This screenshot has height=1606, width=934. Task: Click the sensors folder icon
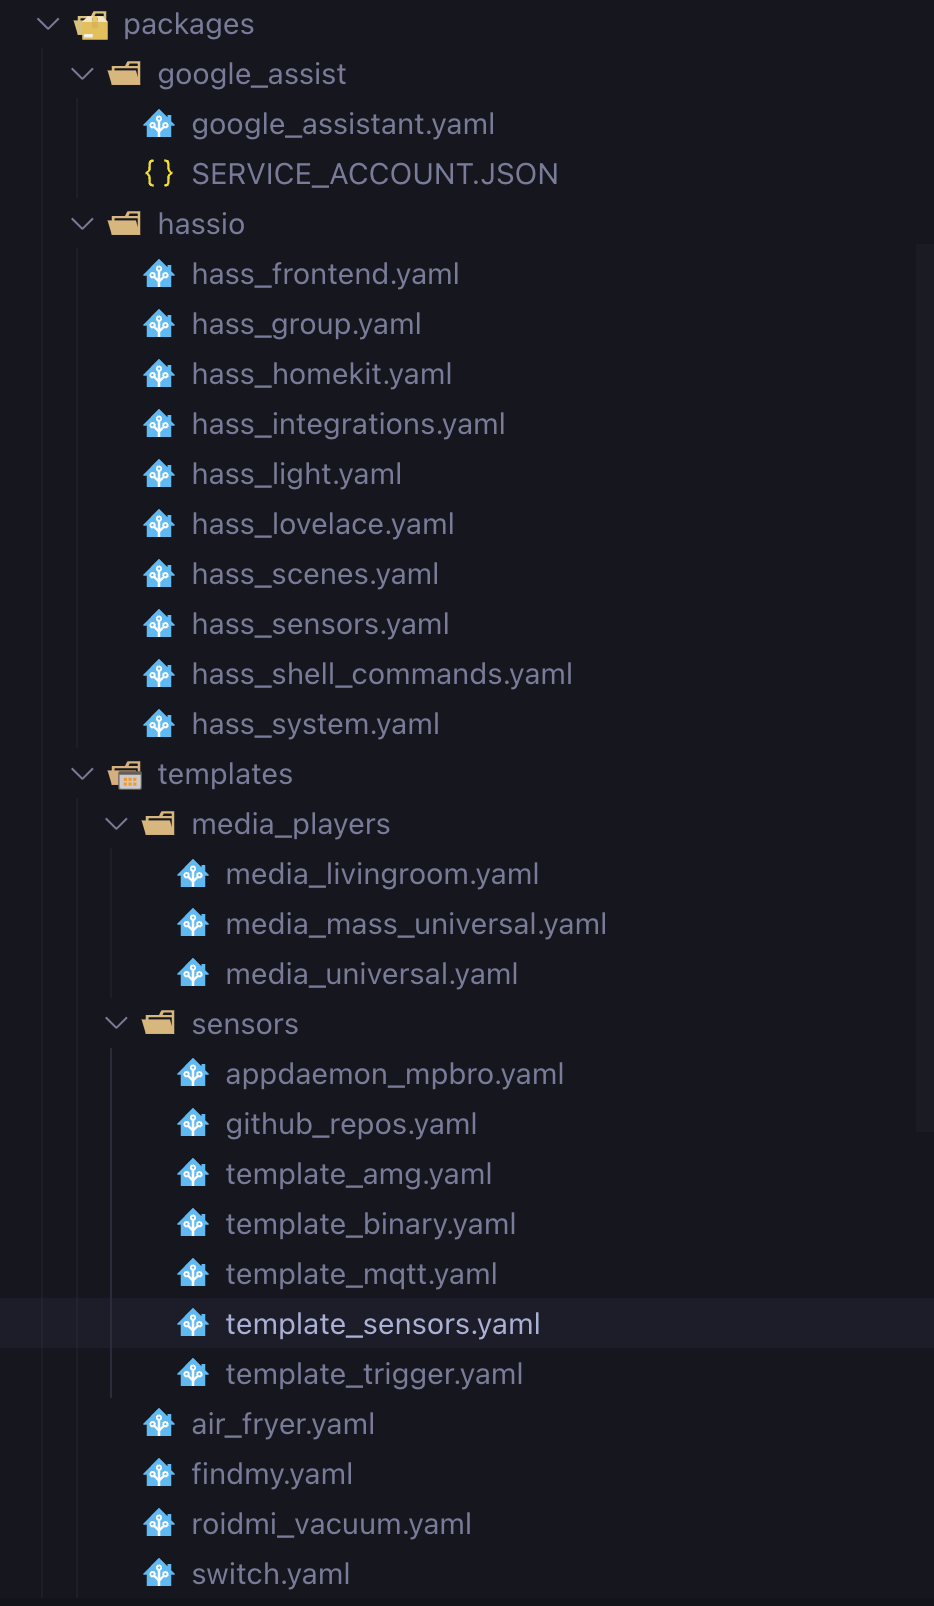[159, 1024]
